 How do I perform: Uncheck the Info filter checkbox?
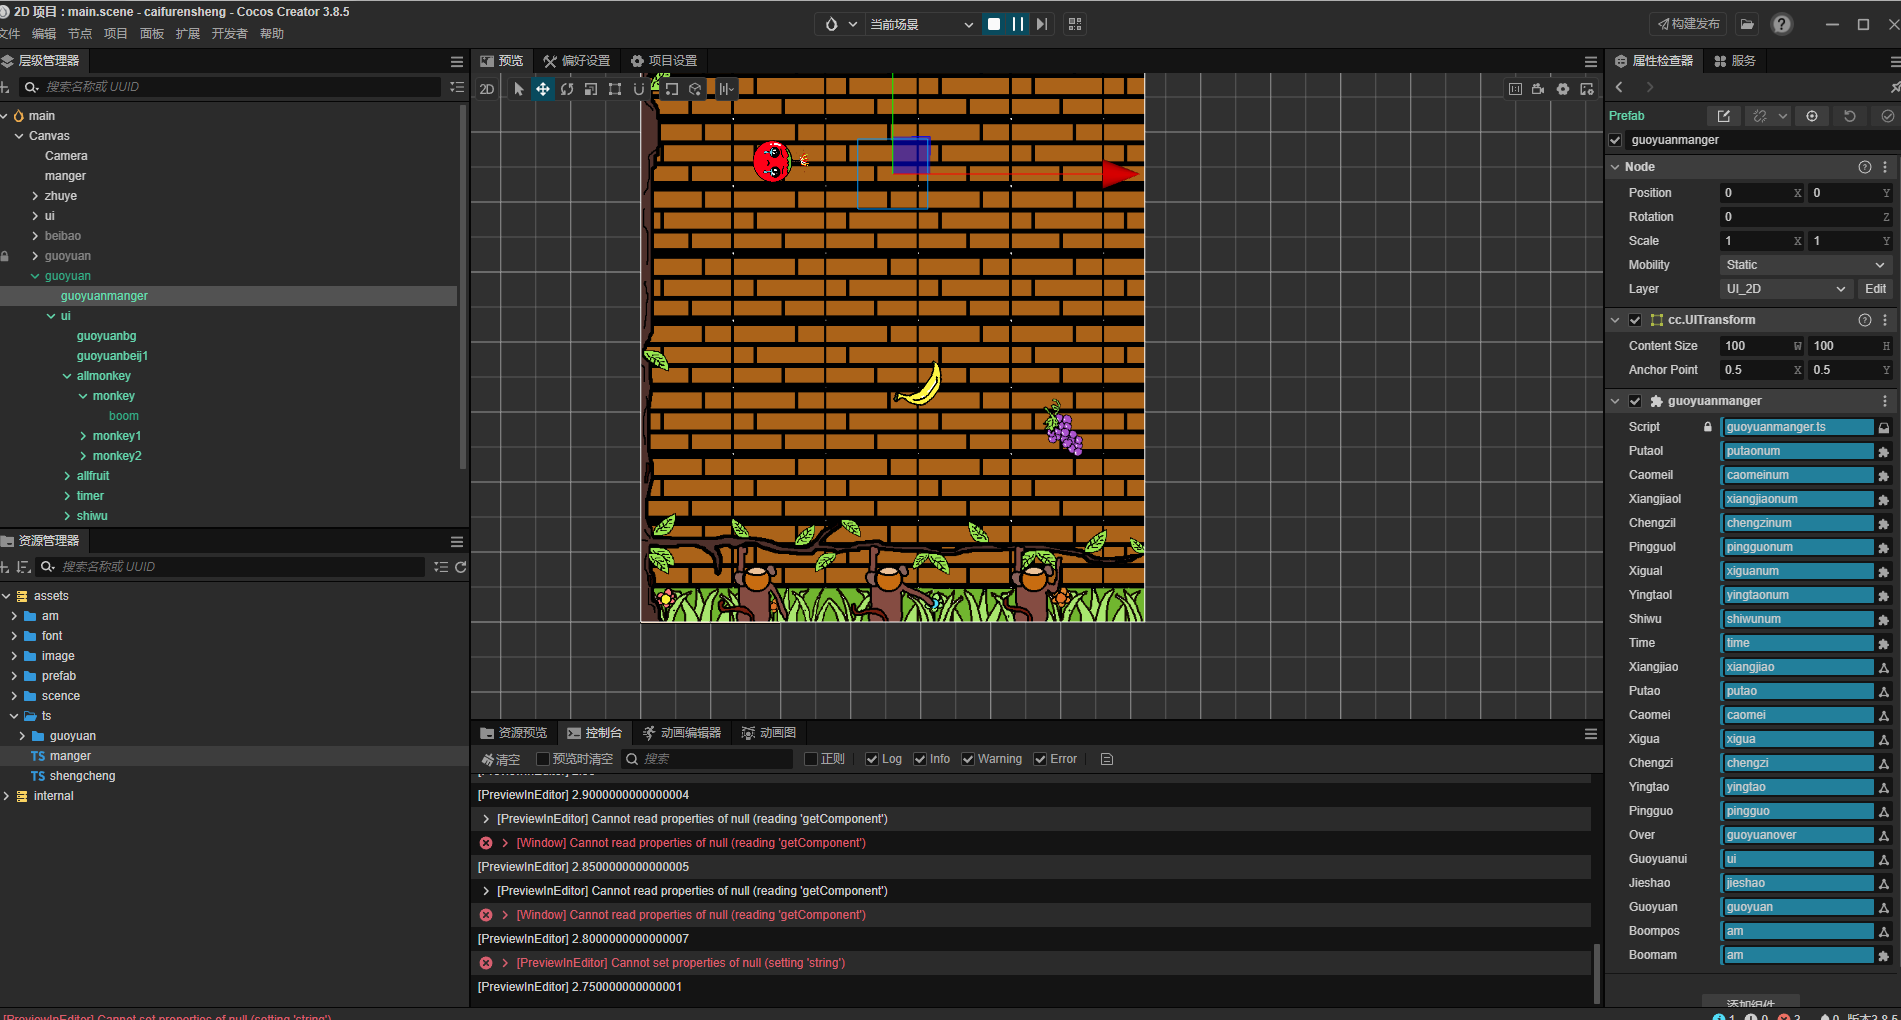[920, 759]
